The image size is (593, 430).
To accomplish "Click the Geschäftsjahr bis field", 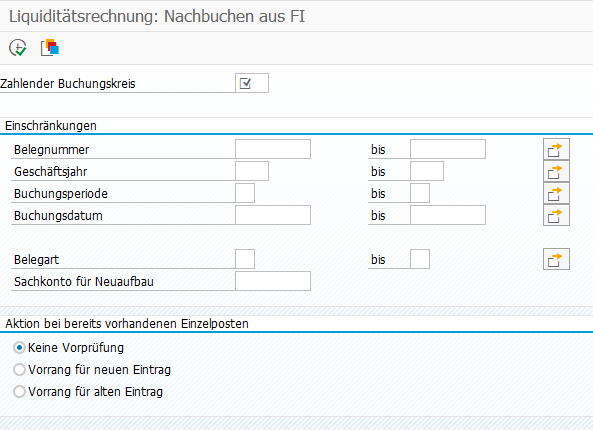I will 427,171.
